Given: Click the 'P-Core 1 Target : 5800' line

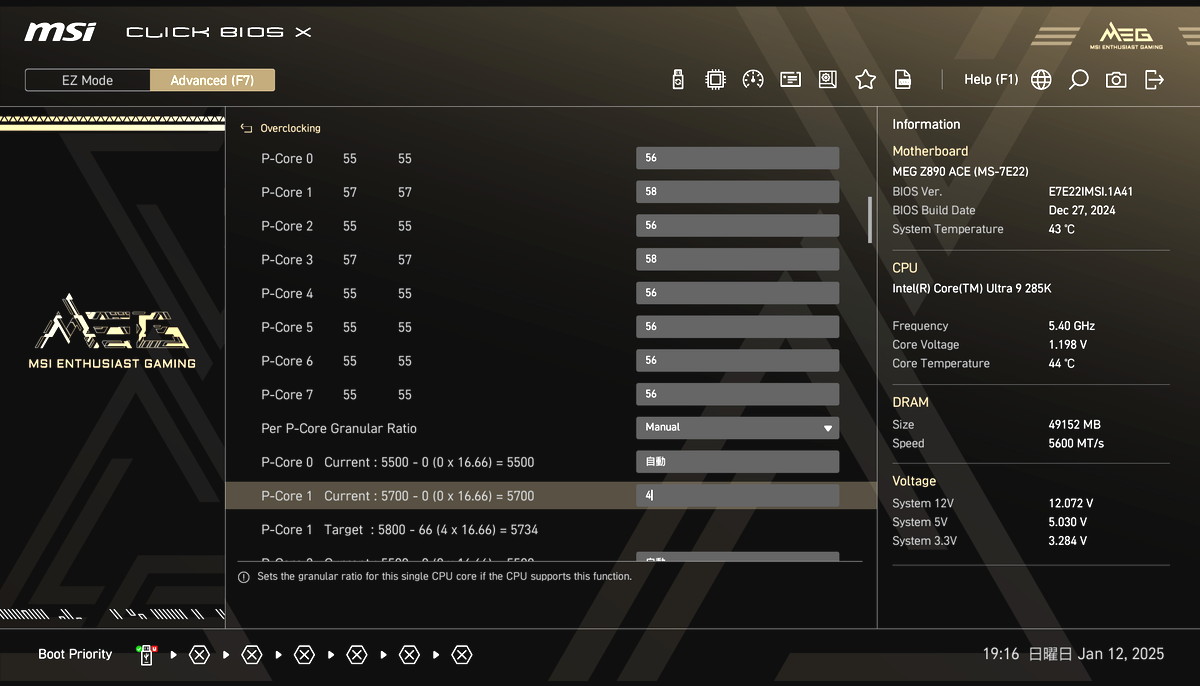Looking at the screenshot, I should click(400, 530).
